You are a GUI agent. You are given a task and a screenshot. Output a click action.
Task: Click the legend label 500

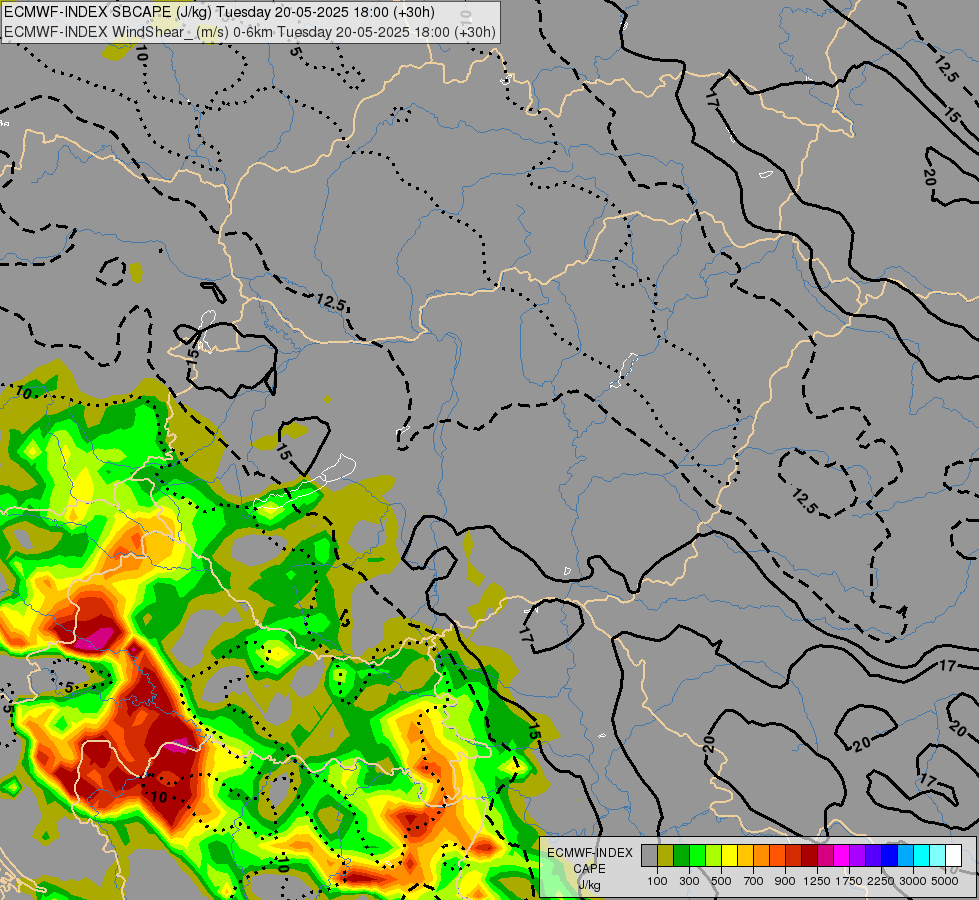(x=721, y=881)
